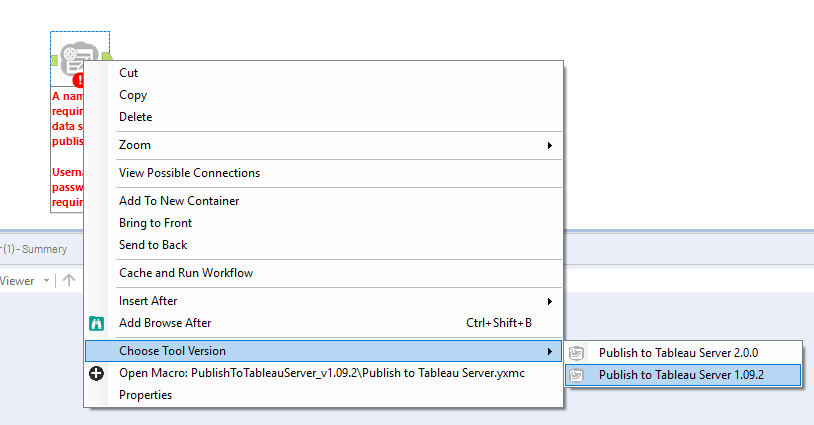Click the red error badge on the tool
The image size is (814, 425).
pyautogui.click(x=79, y=80)
